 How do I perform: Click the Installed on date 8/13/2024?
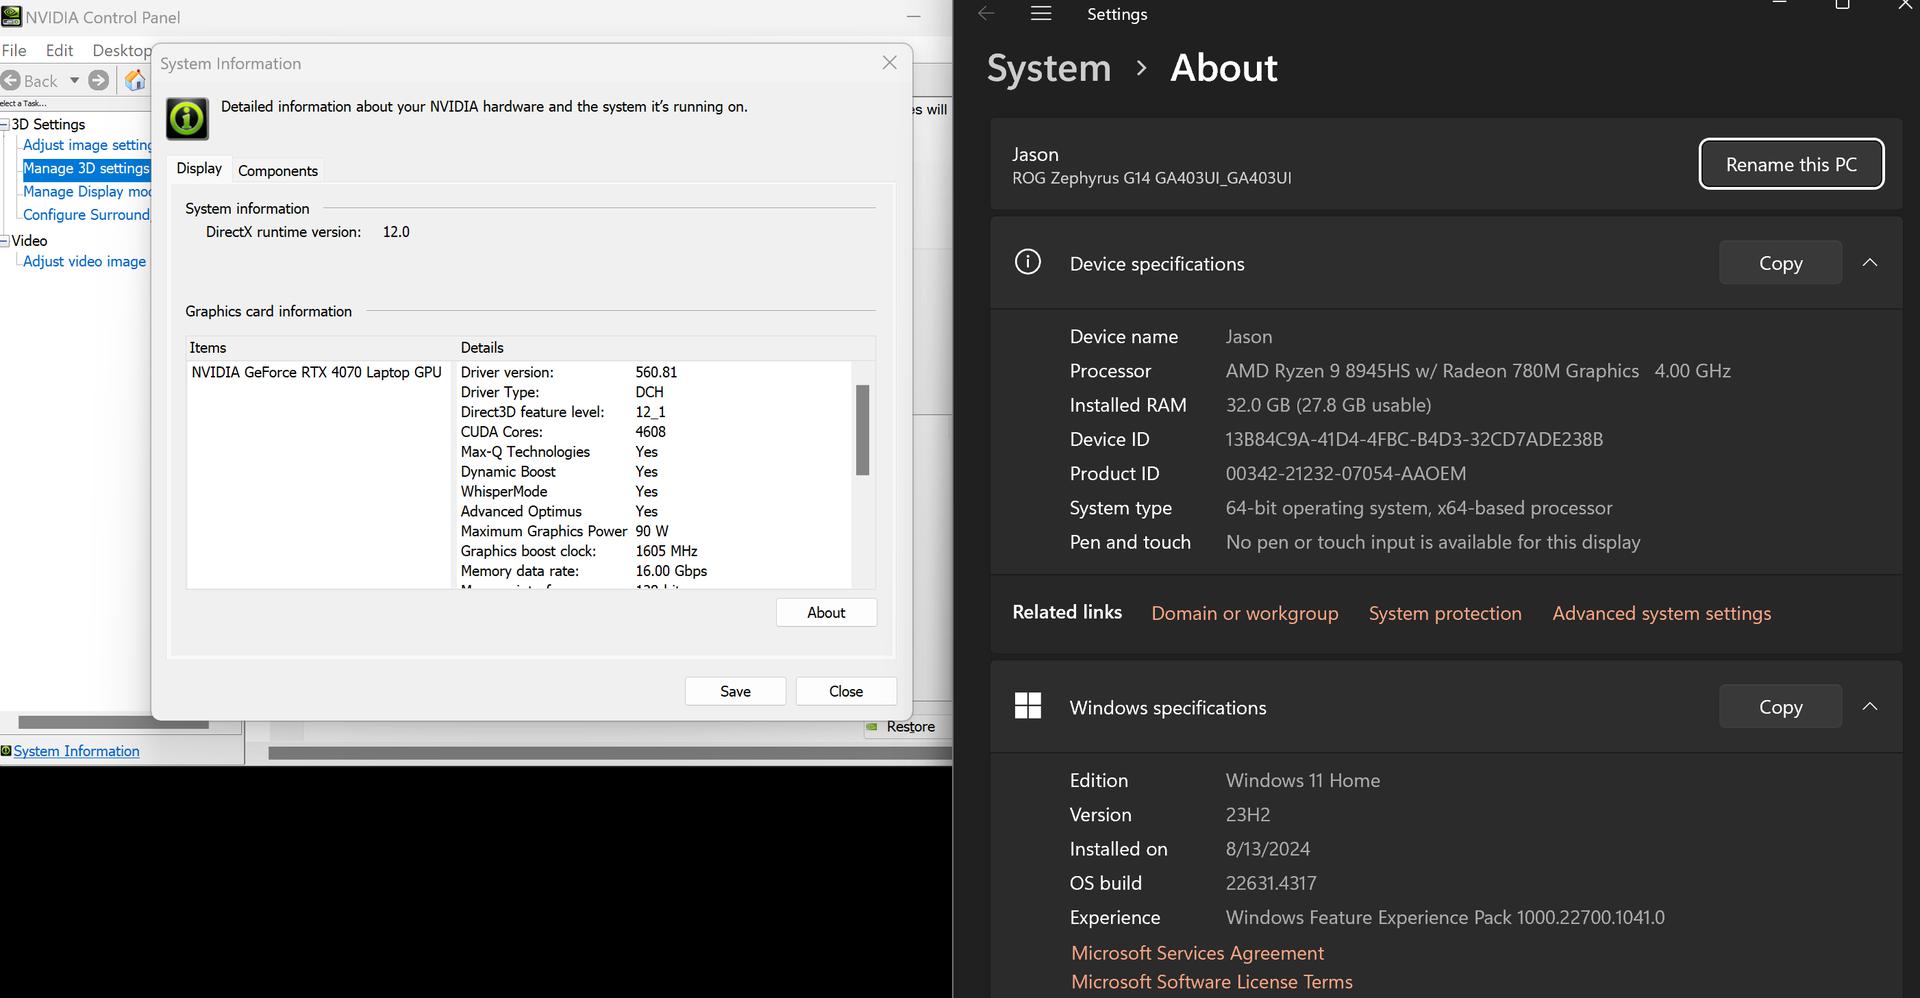[1268, 849]
